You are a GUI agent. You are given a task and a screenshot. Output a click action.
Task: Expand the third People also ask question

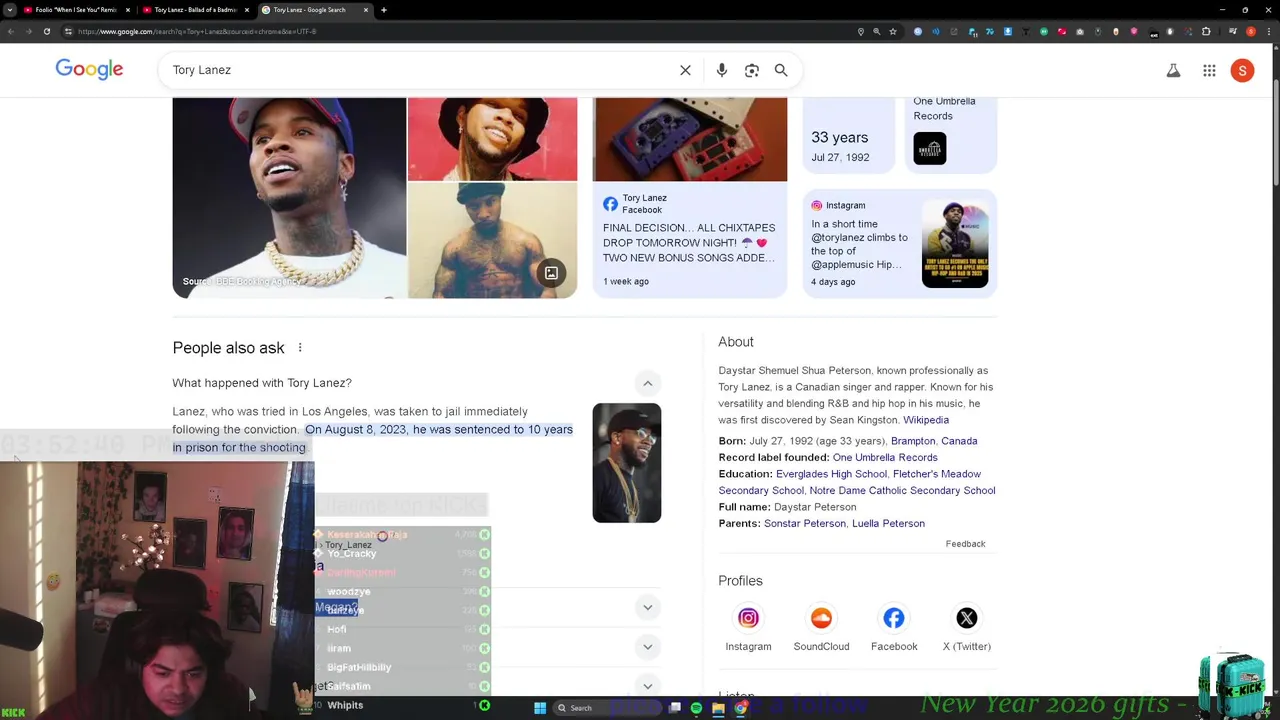click(x=647, y=646)
